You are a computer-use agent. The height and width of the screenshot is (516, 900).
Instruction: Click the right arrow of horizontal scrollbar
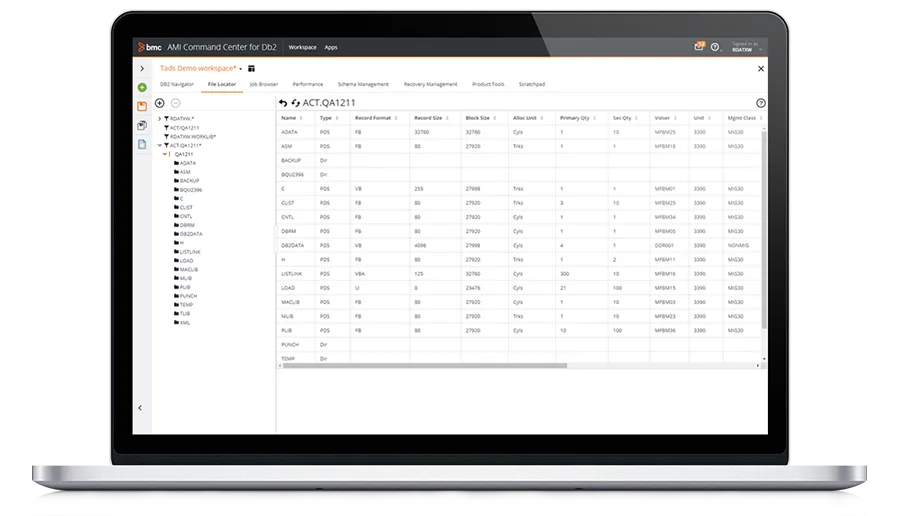coord(758,366)
